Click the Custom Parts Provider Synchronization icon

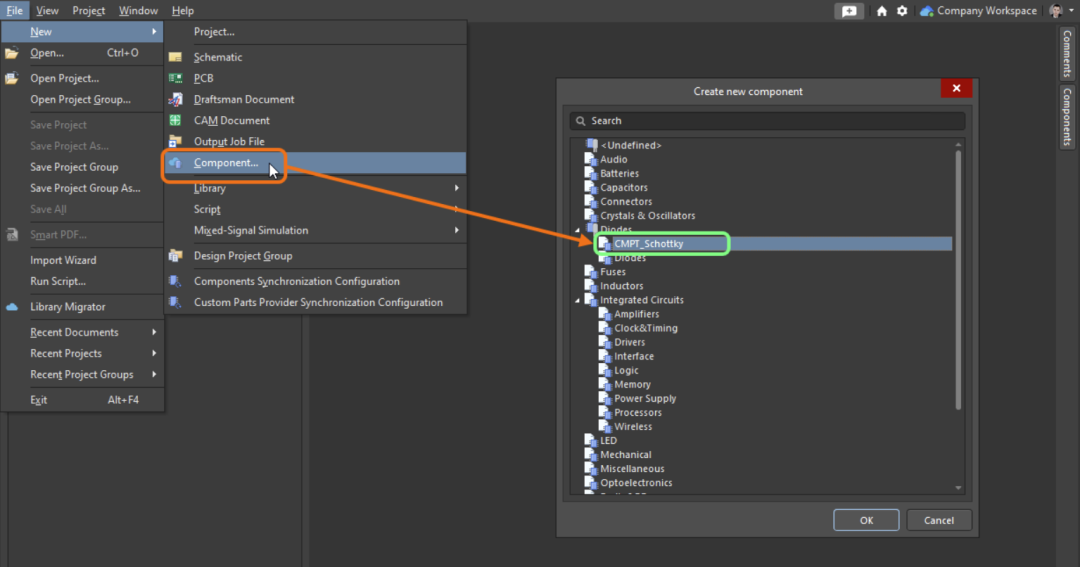(x=176, y=302)
